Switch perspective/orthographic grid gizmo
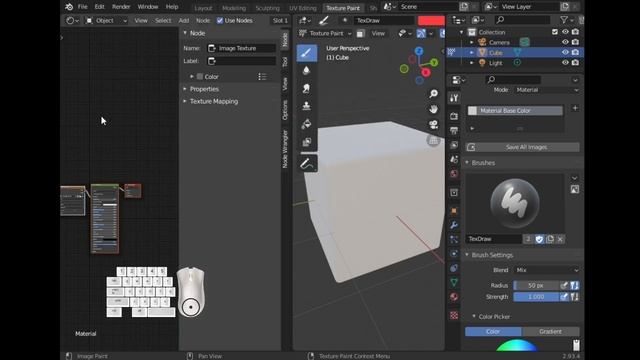This screenshot has width=640, height=360. click(433, 140)
